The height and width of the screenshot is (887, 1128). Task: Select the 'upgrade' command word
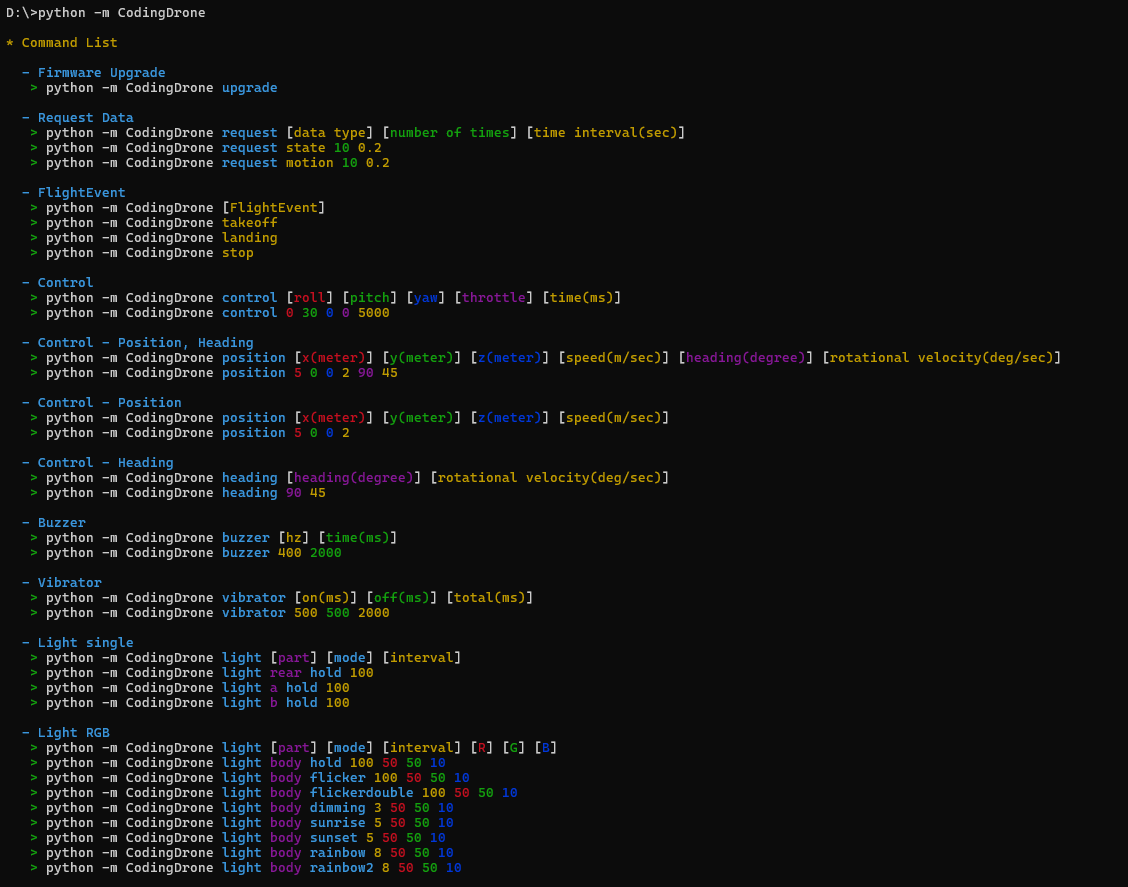pyautogui.click(x=250, y=88)
